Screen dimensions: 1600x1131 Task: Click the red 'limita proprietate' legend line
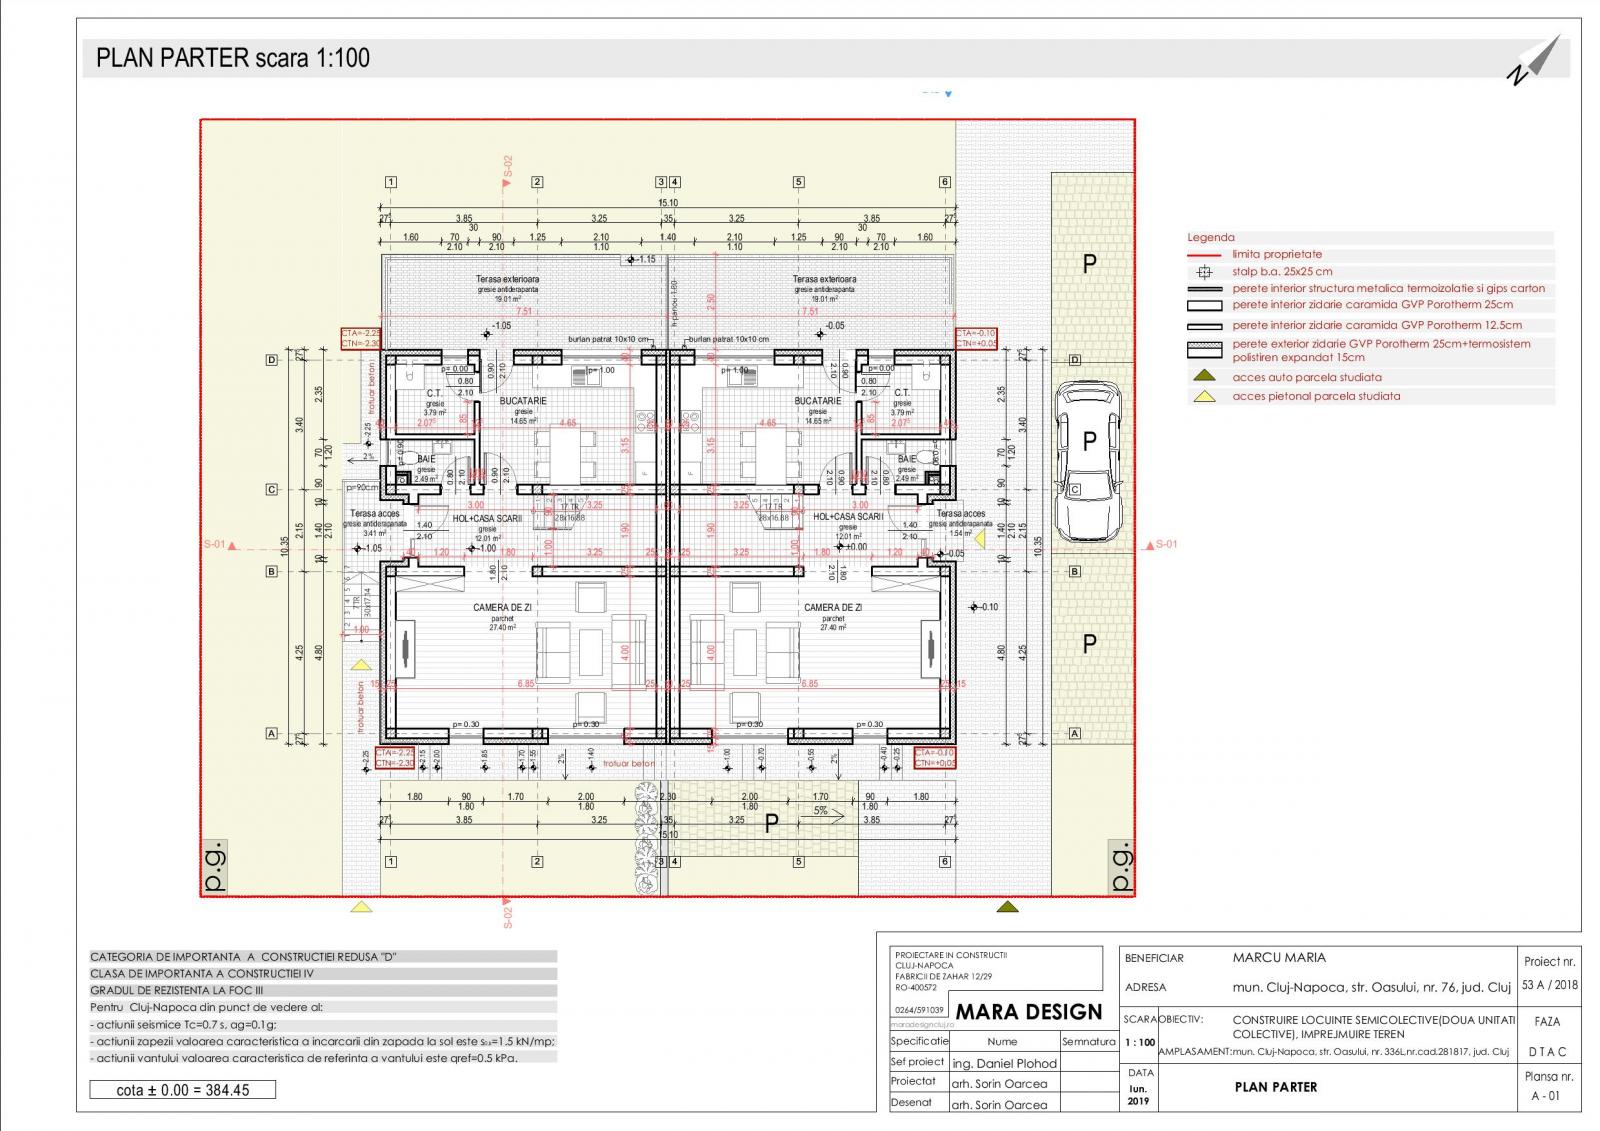coord(1206,255)
